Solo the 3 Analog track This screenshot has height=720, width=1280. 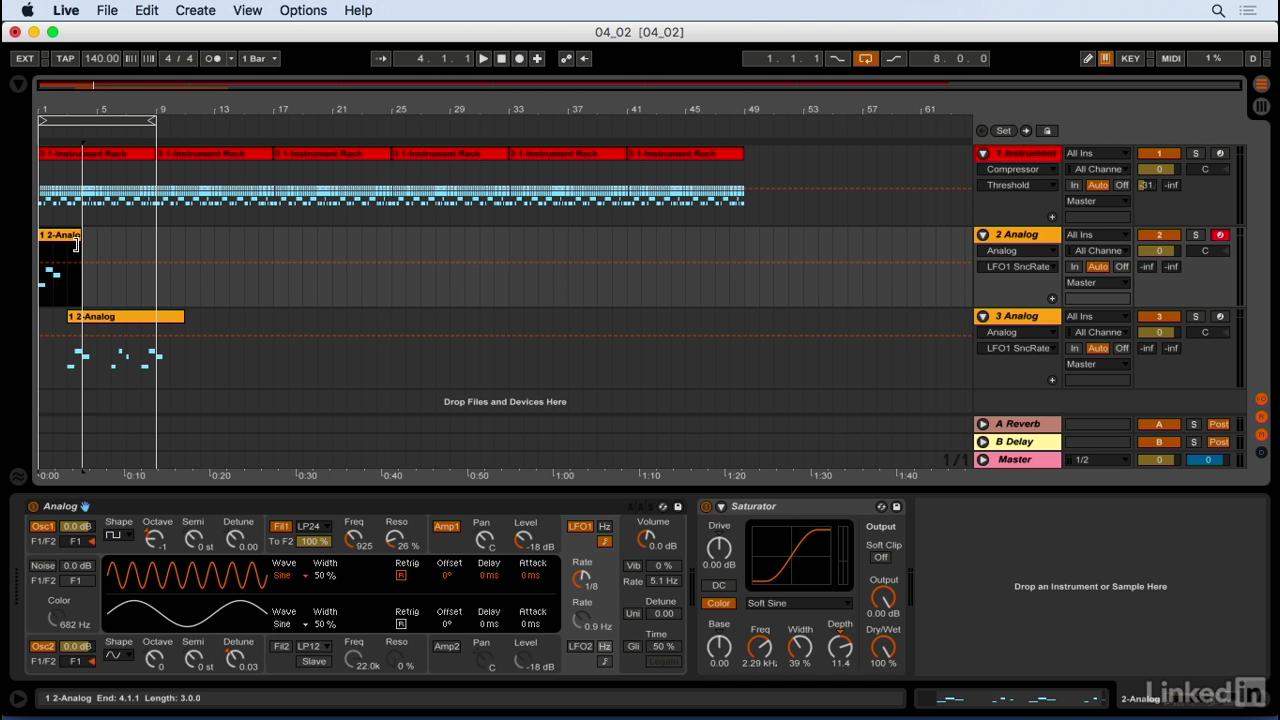1195,315
